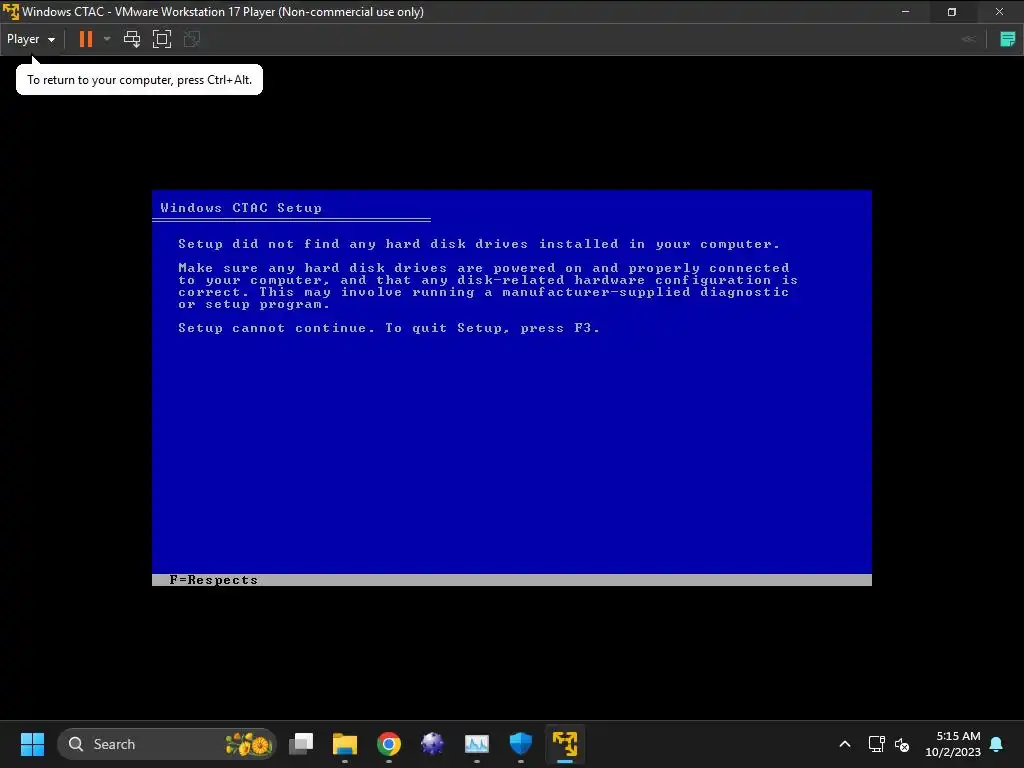Click the 'Setup did not find any hard disk' line

479,244
